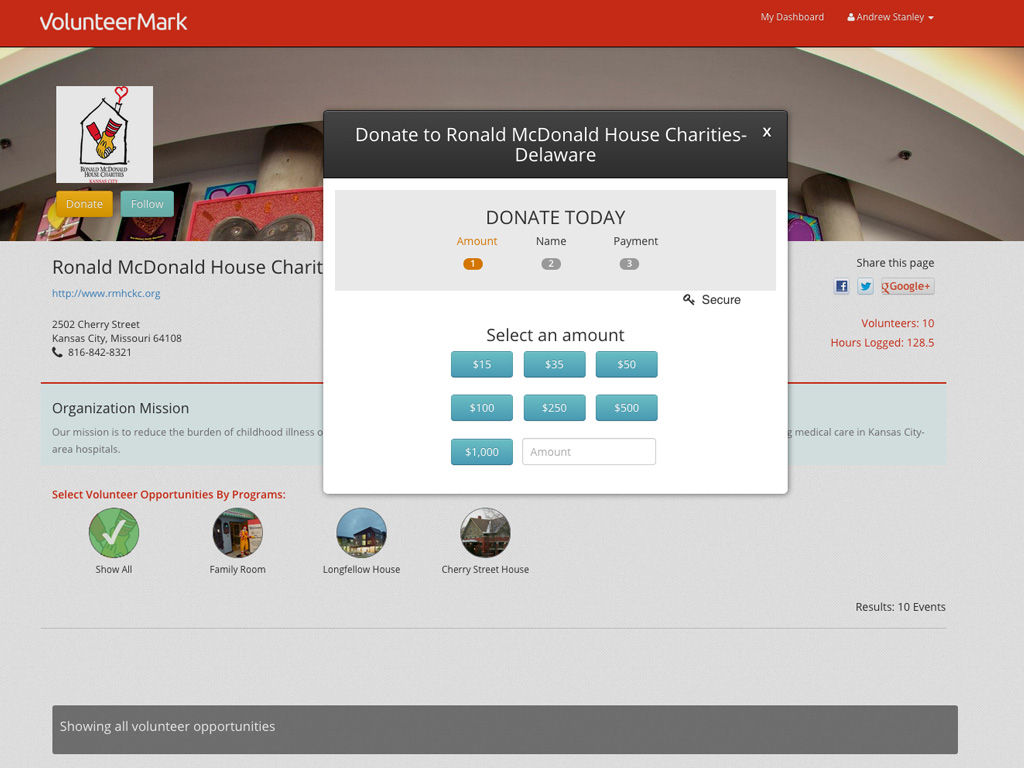Click the Share this page label

[x=895, y=263]
